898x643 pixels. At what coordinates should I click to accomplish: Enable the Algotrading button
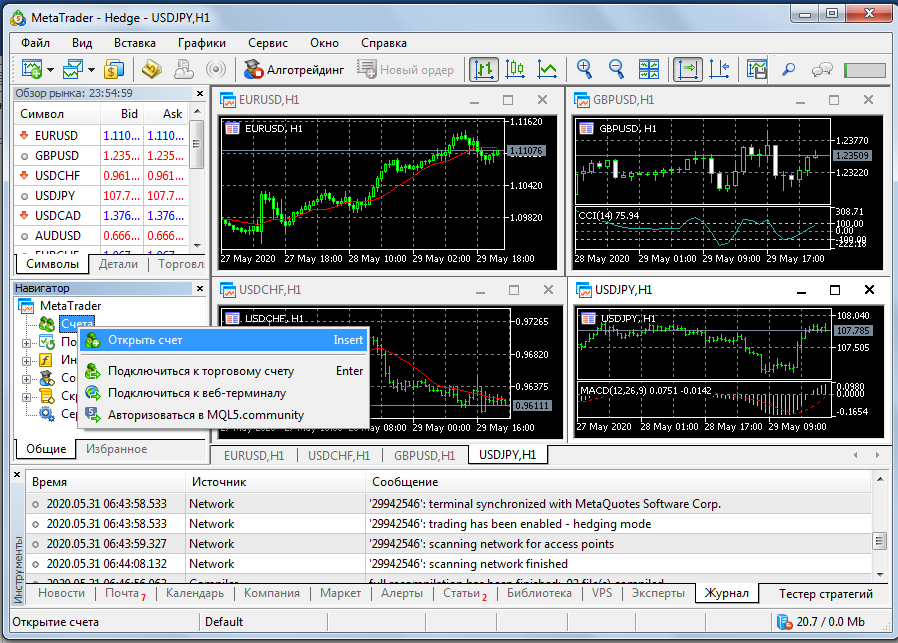click(294, 69)
